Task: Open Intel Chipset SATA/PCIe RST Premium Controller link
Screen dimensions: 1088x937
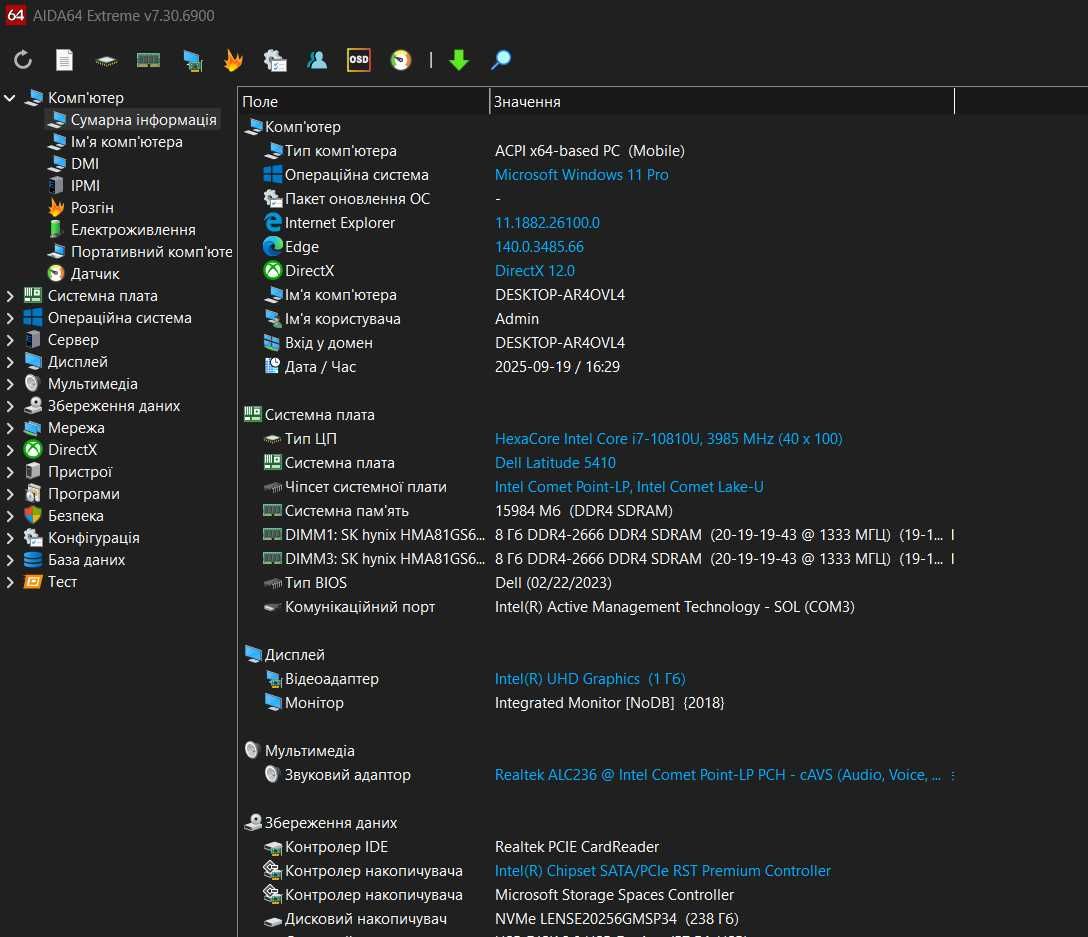Action: (663, 871)
